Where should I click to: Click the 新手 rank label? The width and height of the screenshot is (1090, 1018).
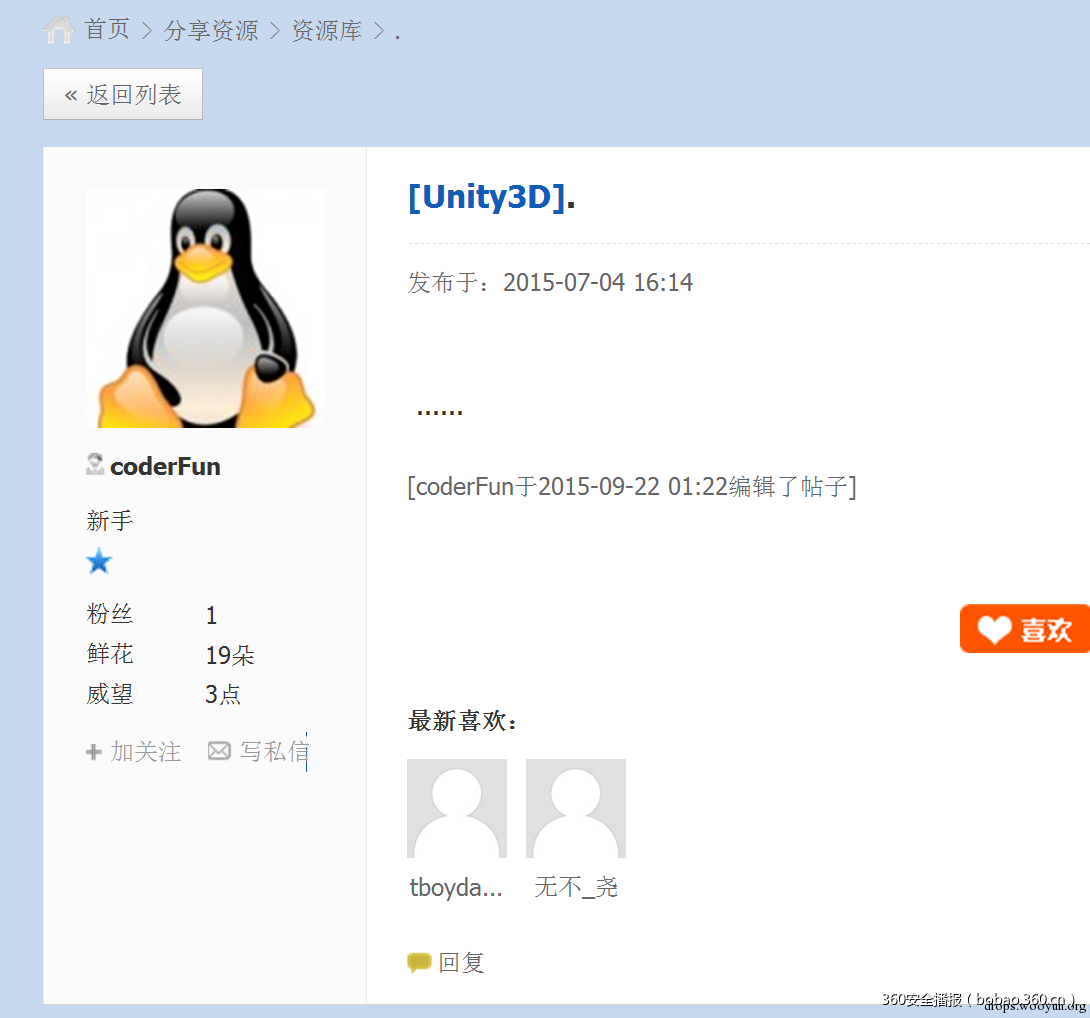tap(109, 521)
